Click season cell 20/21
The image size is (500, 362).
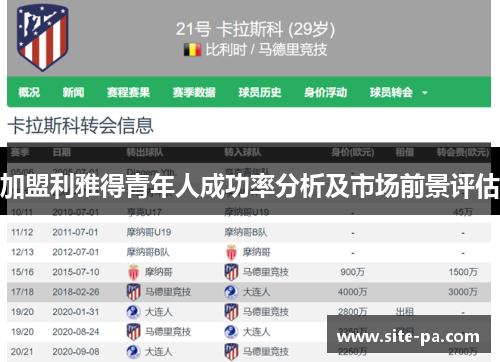(x=22, y=352)
